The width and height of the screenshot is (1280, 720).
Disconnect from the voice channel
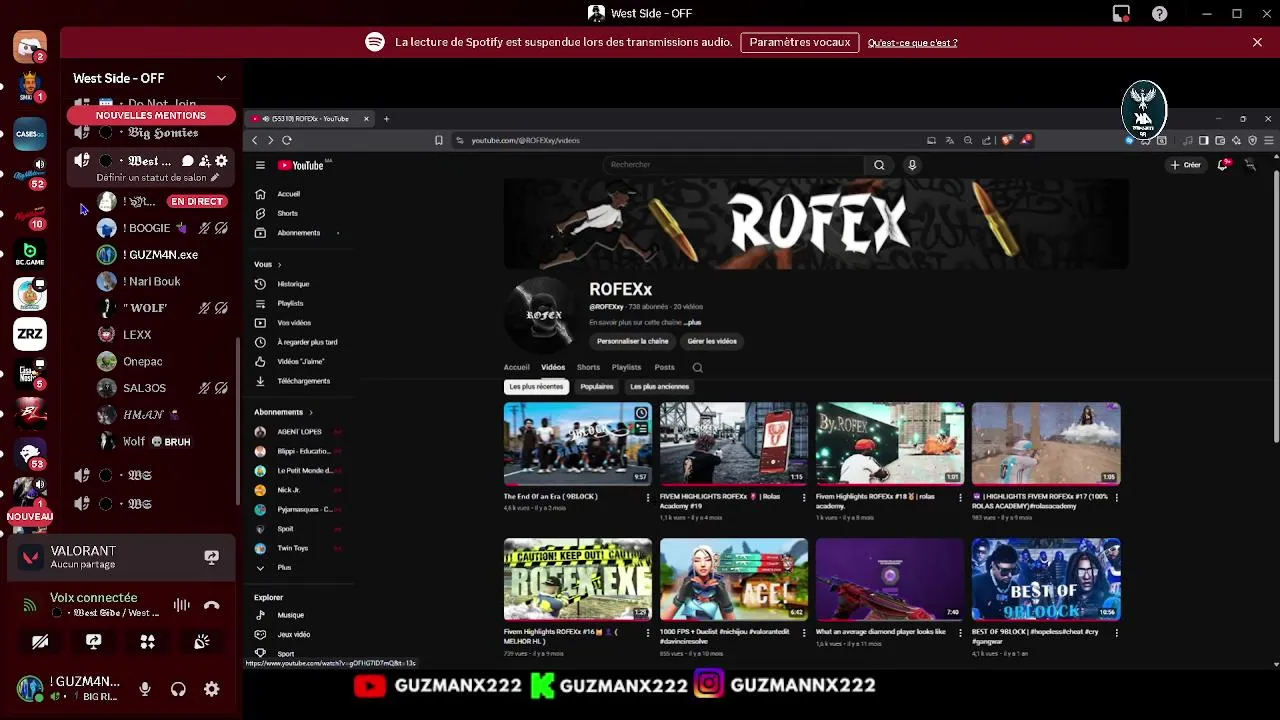(x=211, y=605)
